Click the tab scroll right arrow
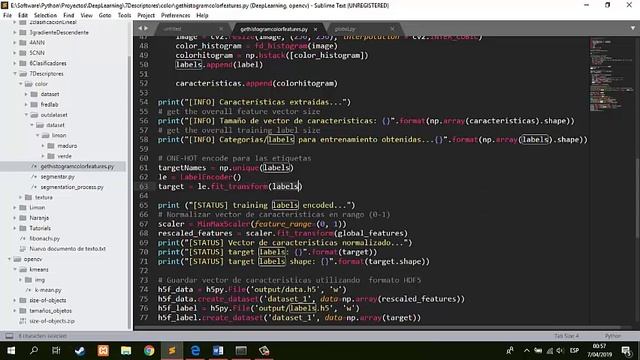The image size is (640, 360). point(146,28)
